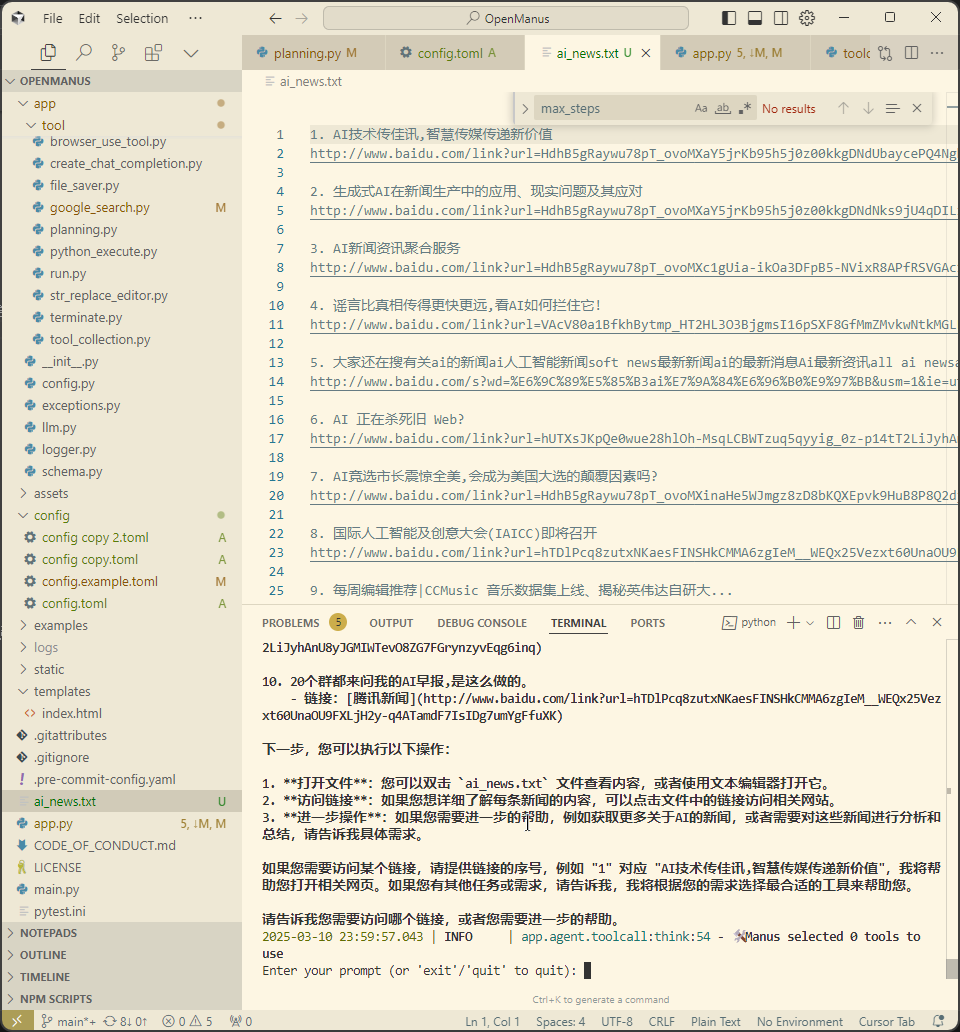The image size is (960, 1032).
Task: Open the Selection menu
Action: tap(142, 18)
